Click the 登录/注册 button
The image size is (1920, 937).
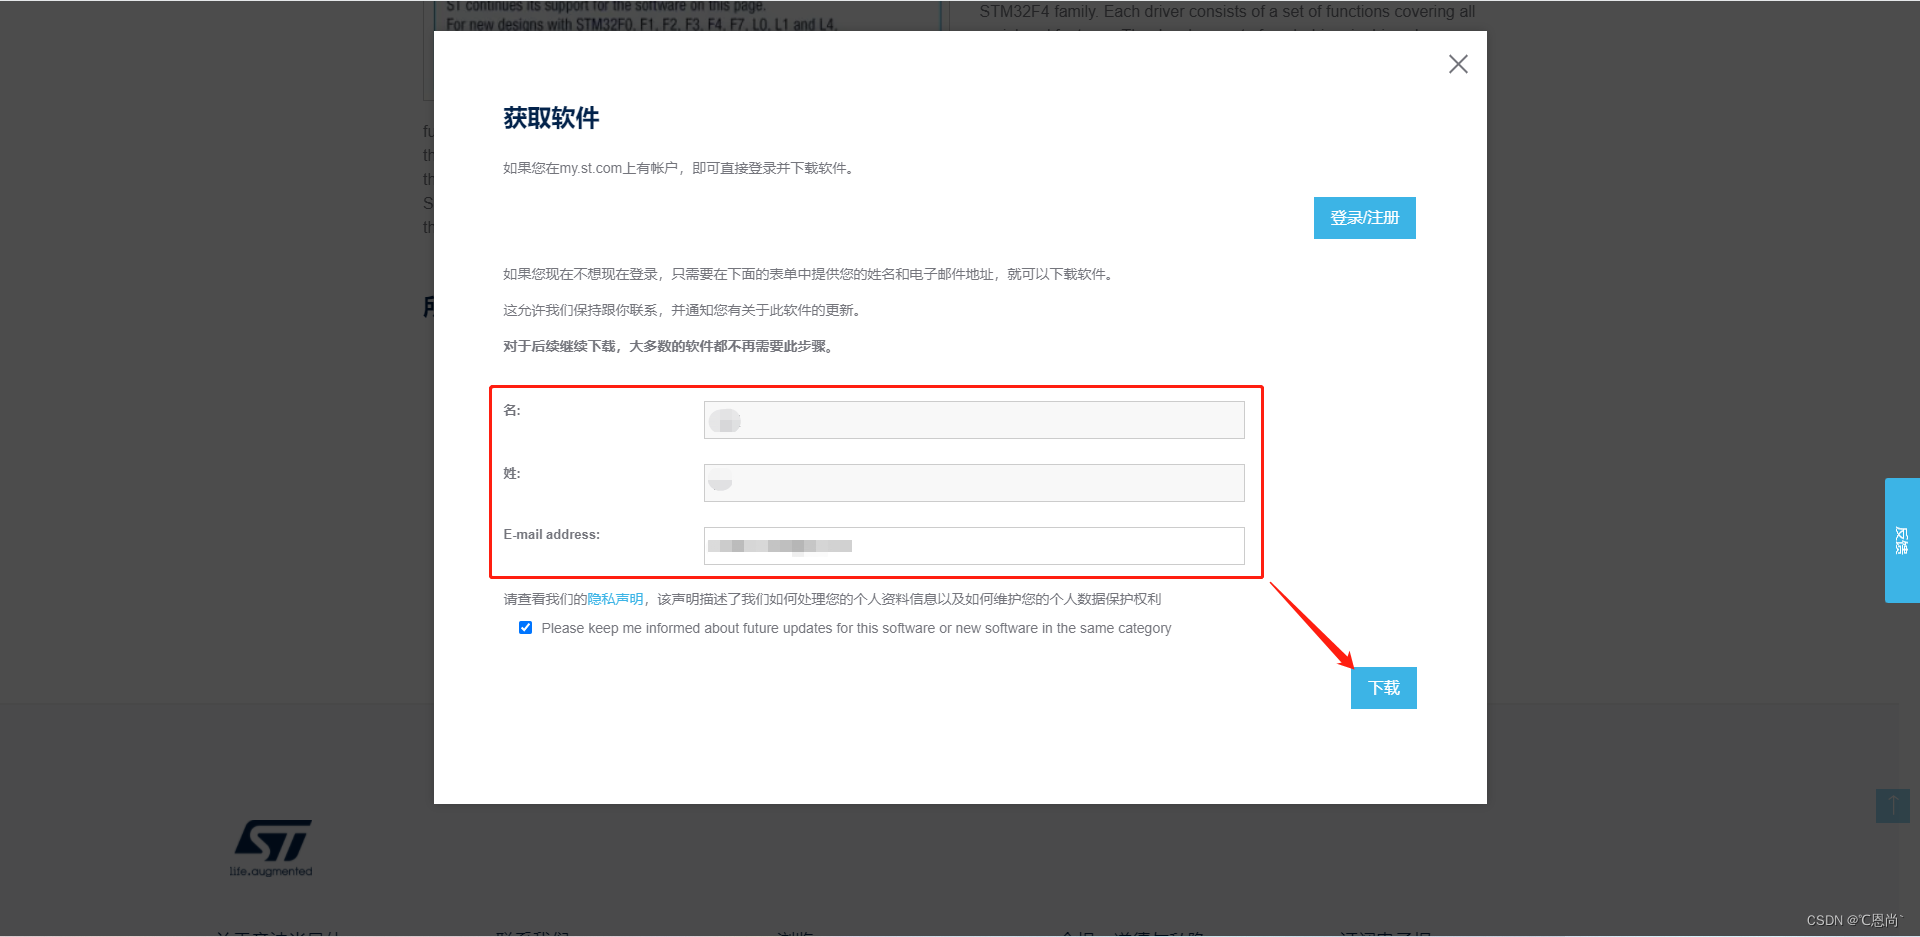(1364, 218)
